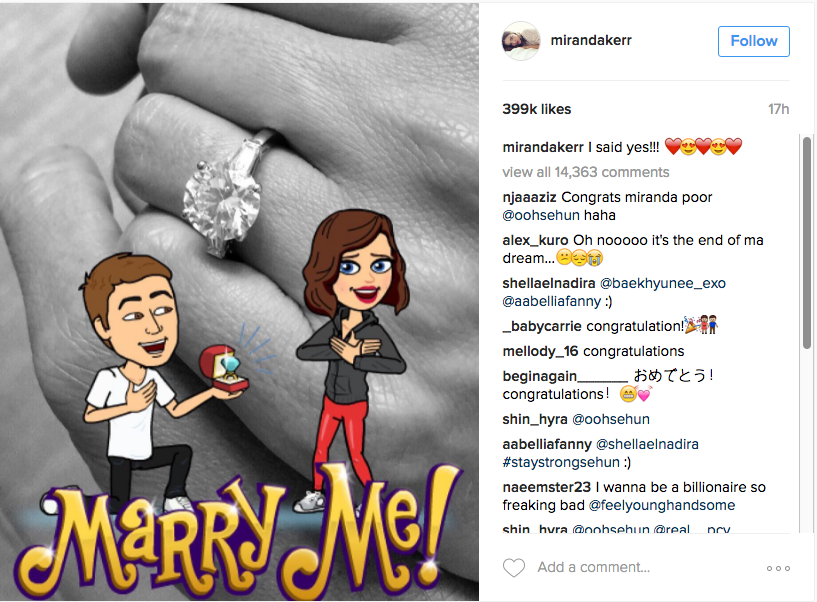The width and height of the screenshot is (817, 602).
Task: Open mirandakerr username in header
Action: click(x=591, y=40)
